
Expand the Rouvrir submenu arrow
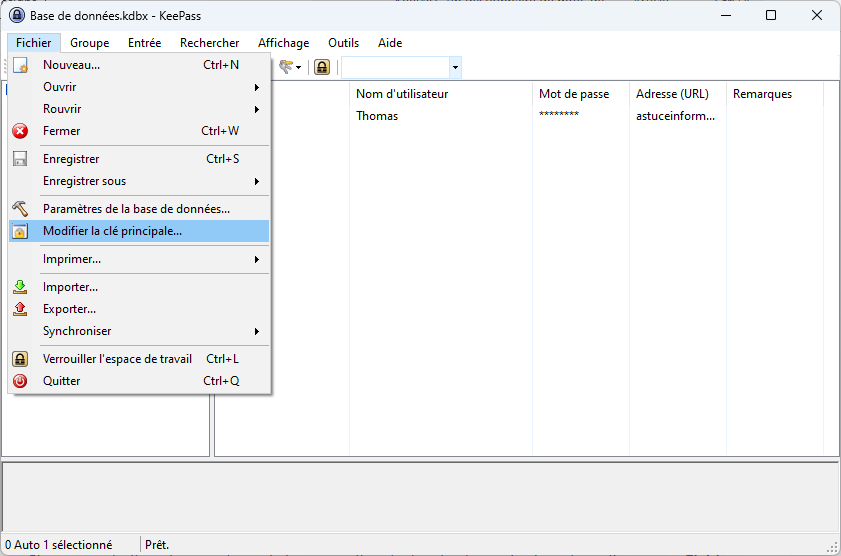tap(257, 109)
